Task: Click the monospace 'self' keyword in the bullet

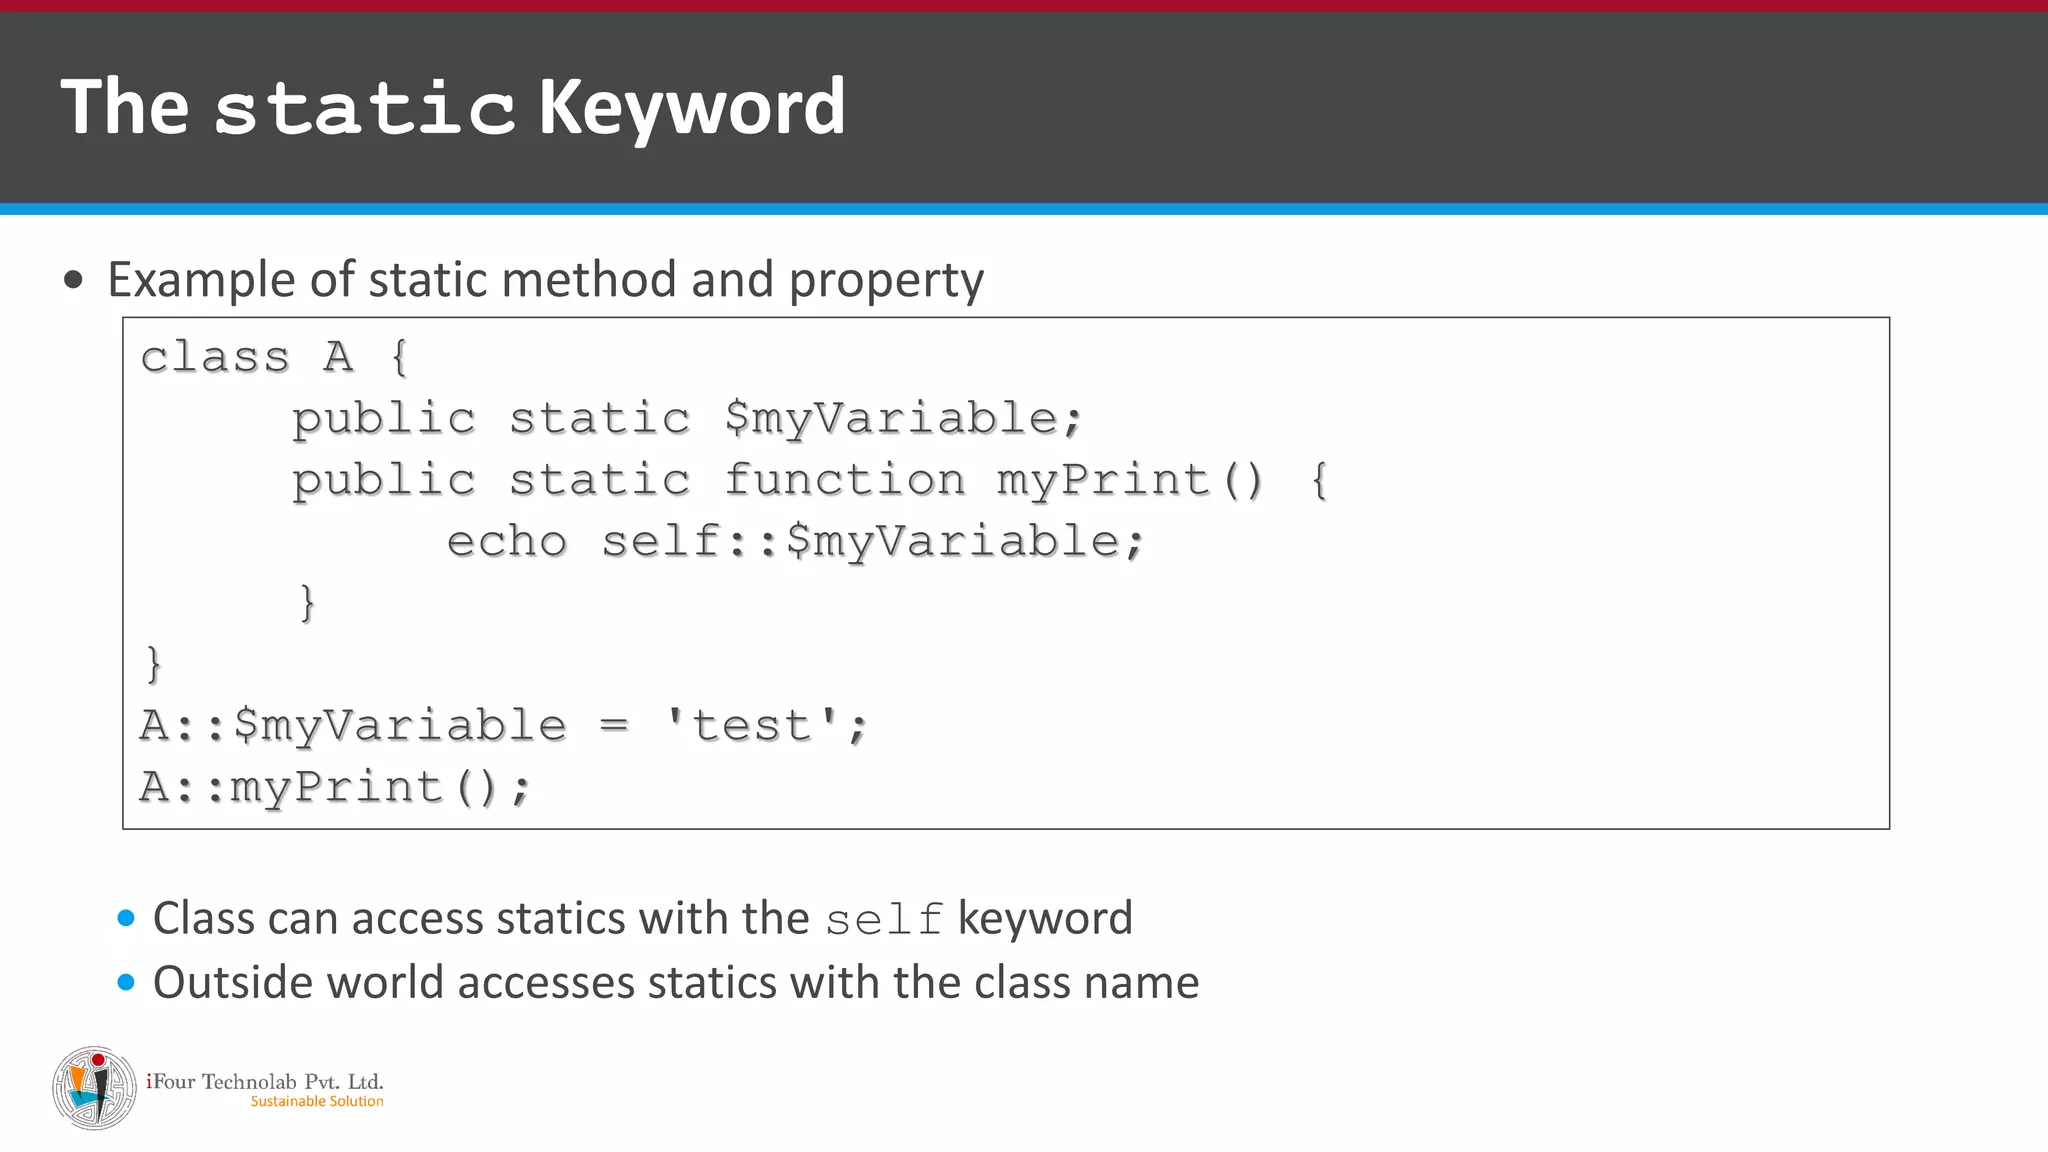Action: coord(884,920)
